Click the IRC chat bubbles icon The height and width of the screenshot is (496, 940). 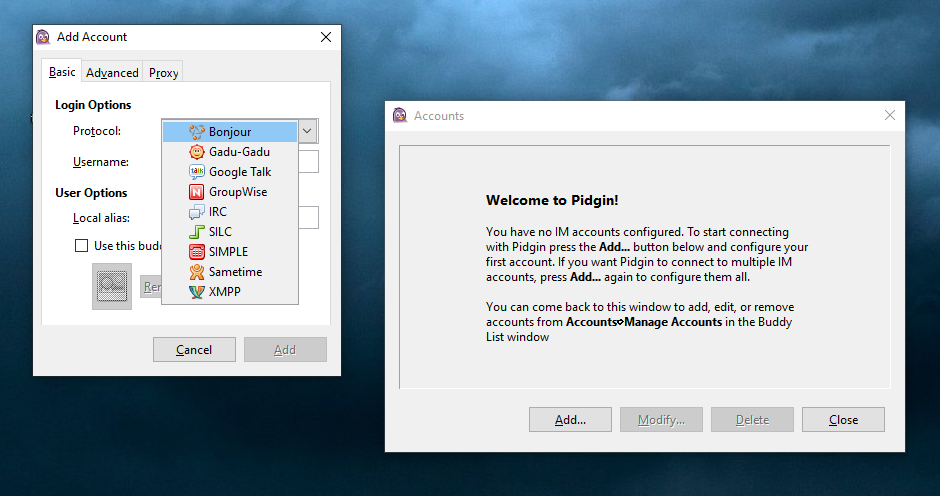click(x=197, y=212)
